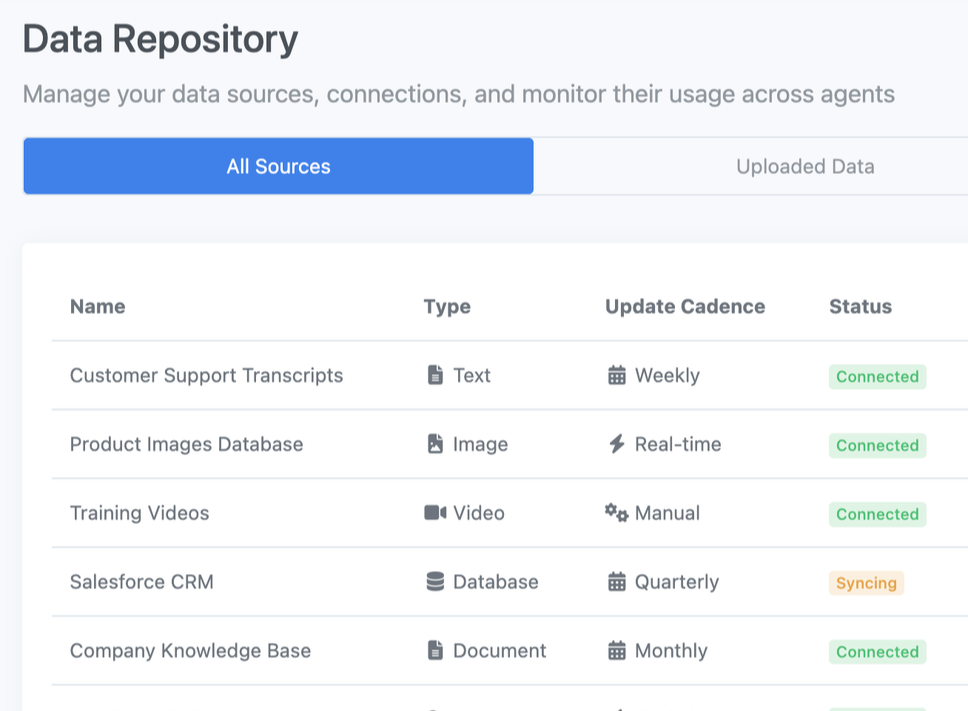Click the Status column header

pyautogui.click(x=860, y=307)
